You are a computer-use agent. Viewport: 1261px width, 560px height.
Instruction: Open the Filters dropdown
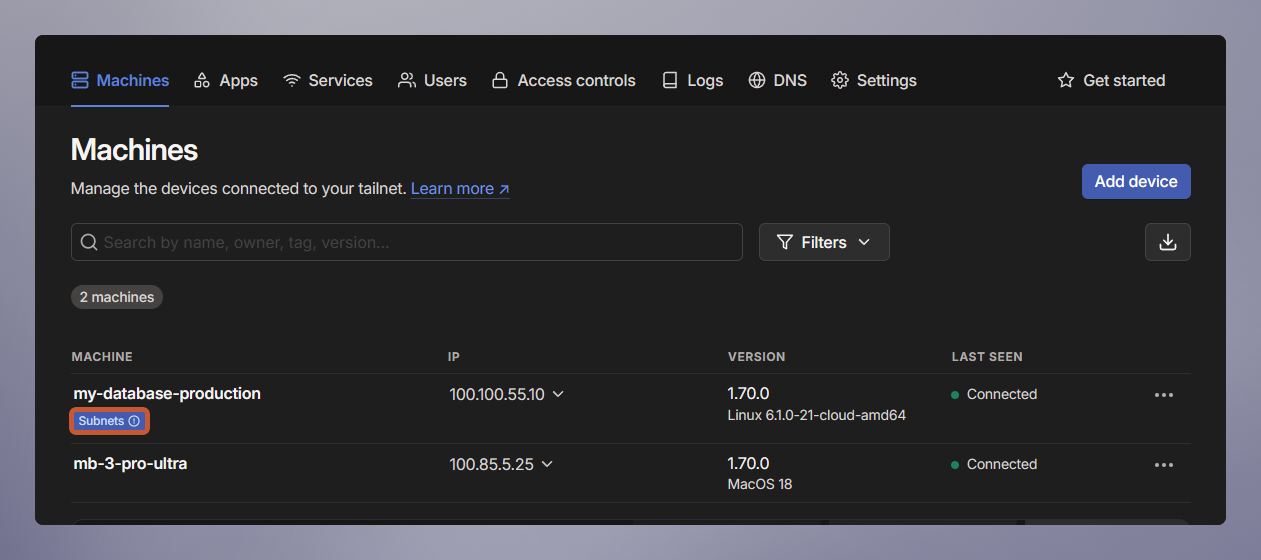pos(824,242)
